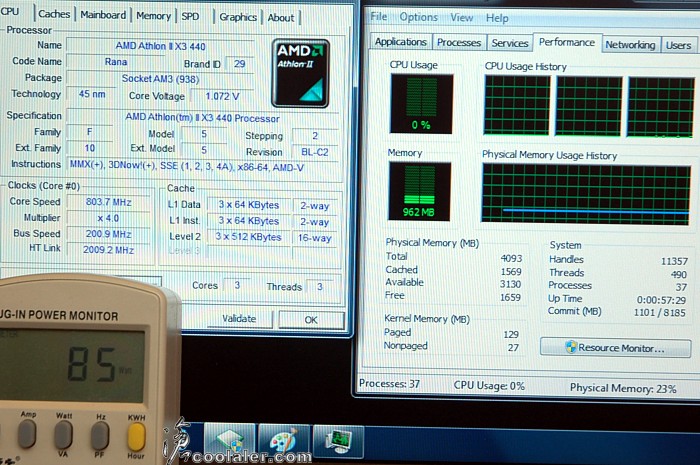700x465 pixels.
Task: Click the status bar 'CPU Usage: 0%'
Action: (489, 386)
